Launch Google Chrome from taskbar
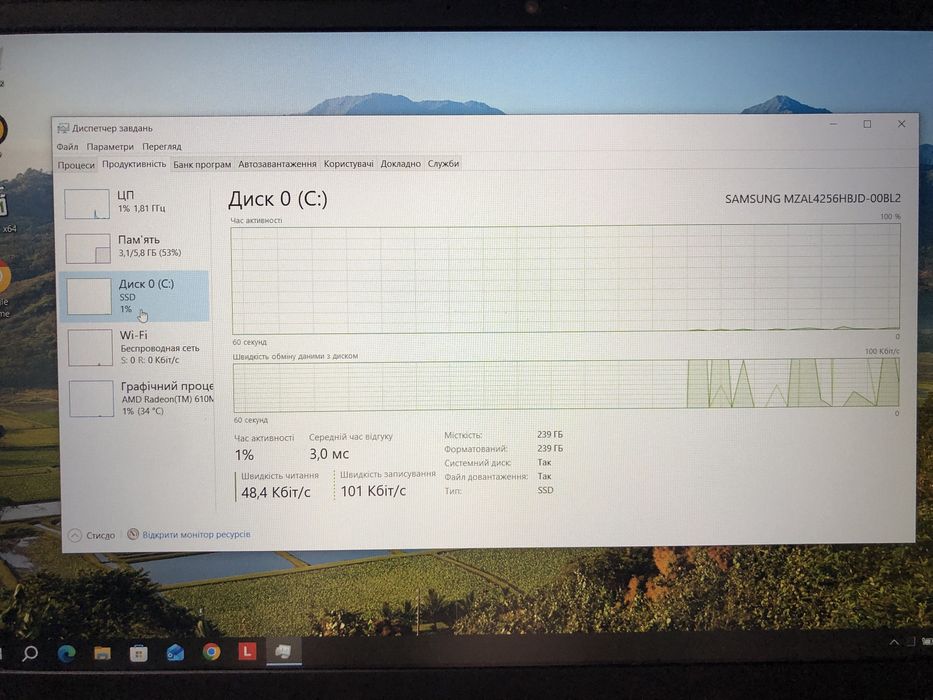Image resolution: width=933 pixels, height=700 pixels. pyautogui.click(x=211, y=652)
